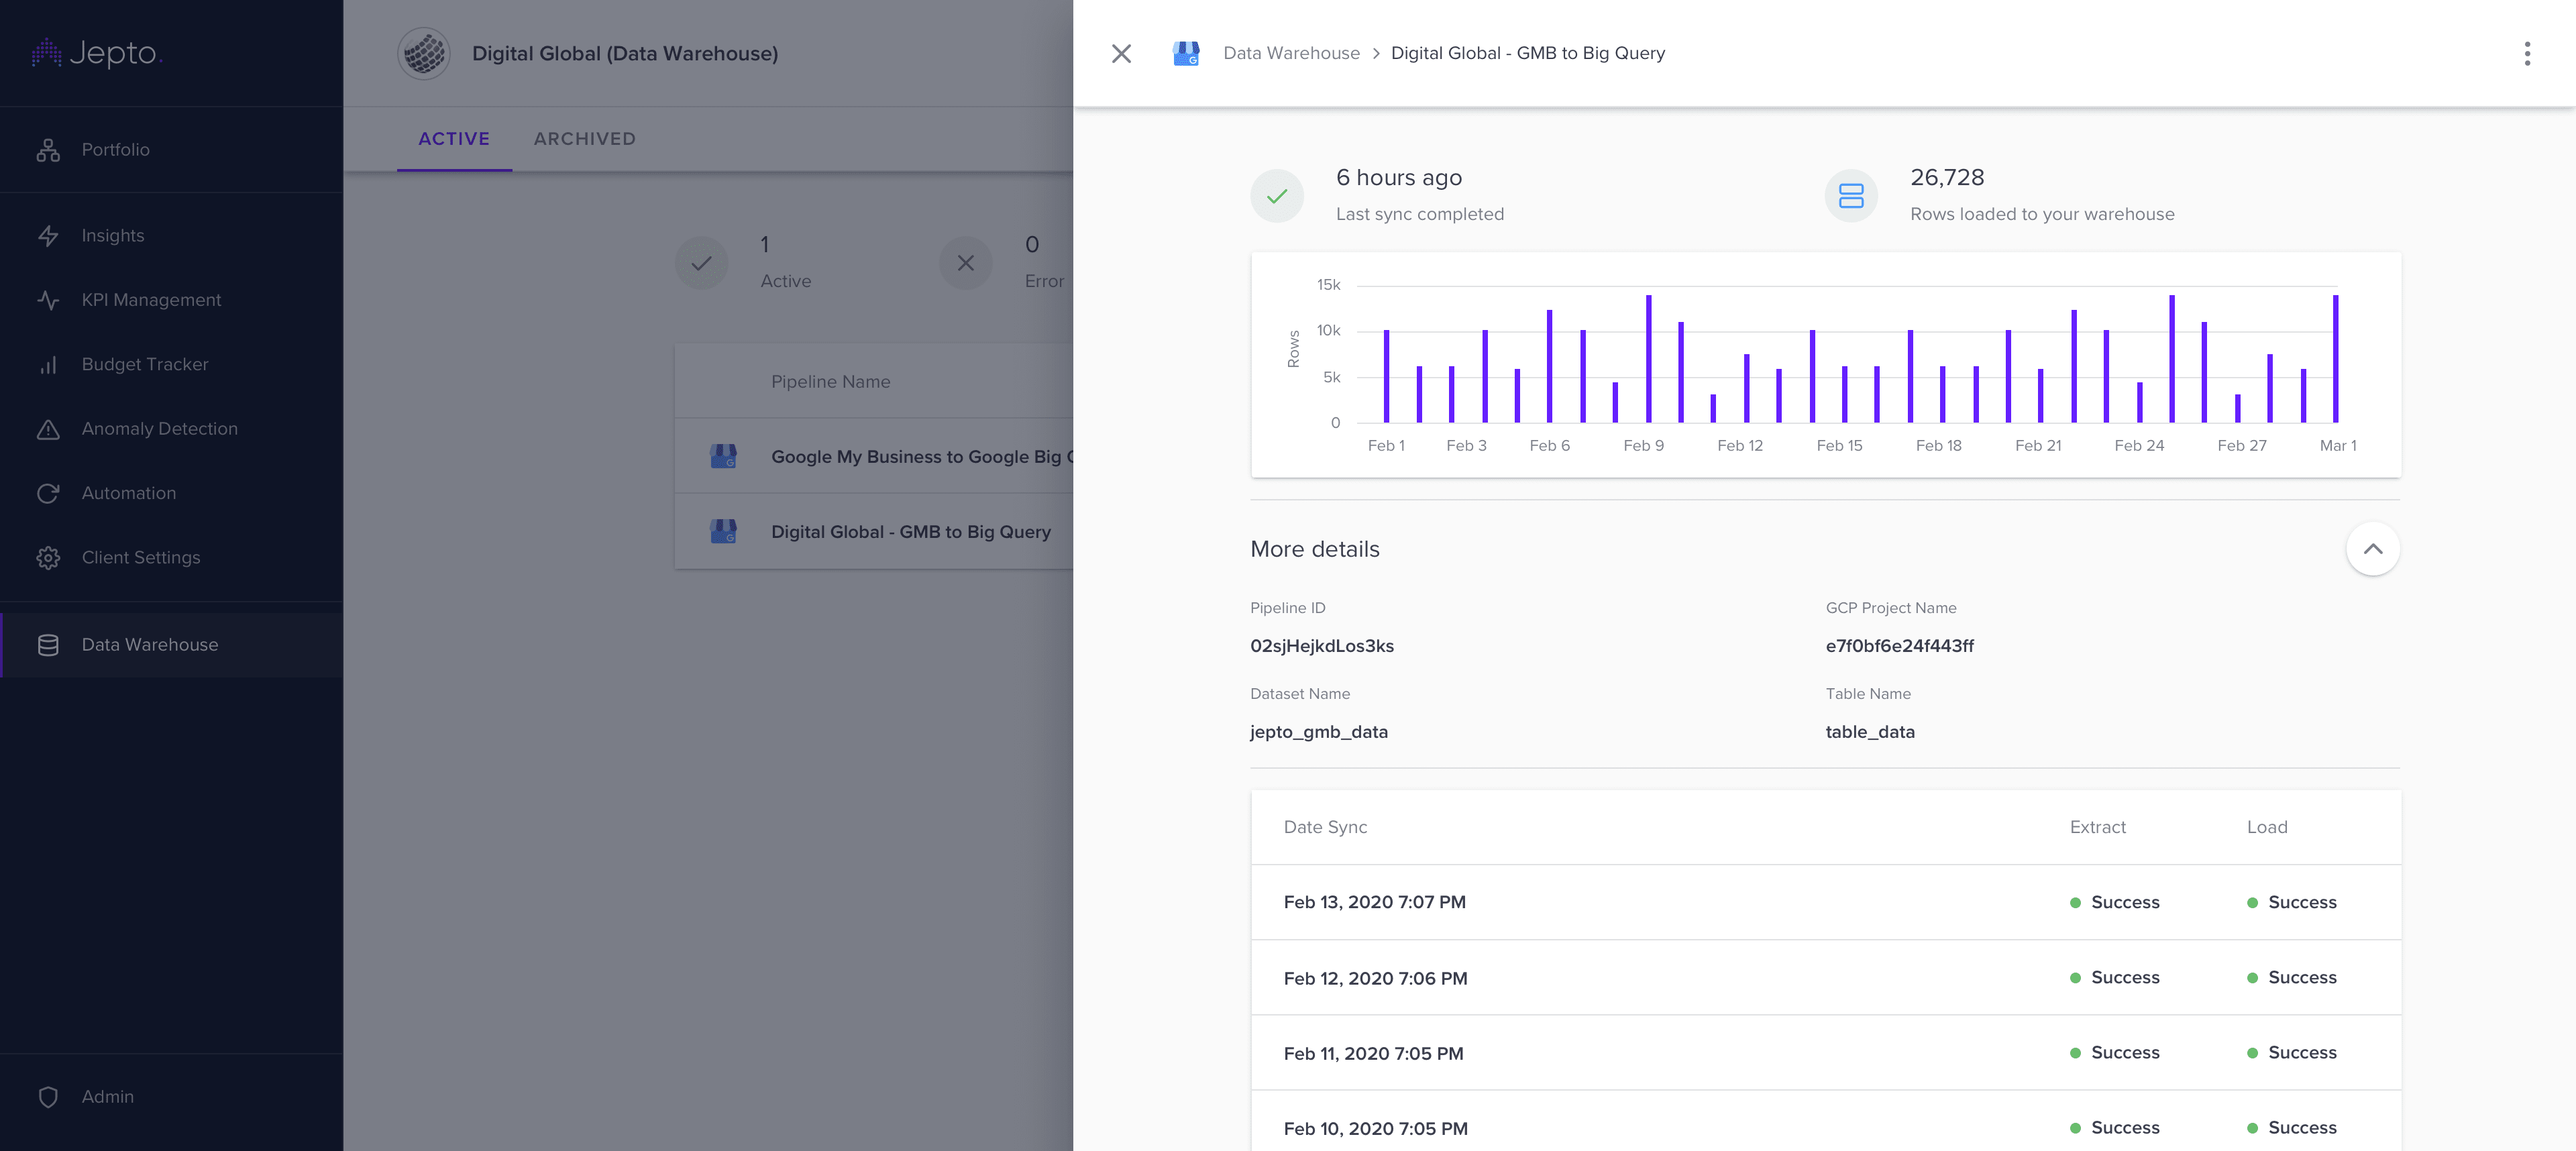Viewport: 2576px width, 1151px height.
Task: Open Anomaly Detection in the sidebar
Action: (x=171, y=429)
